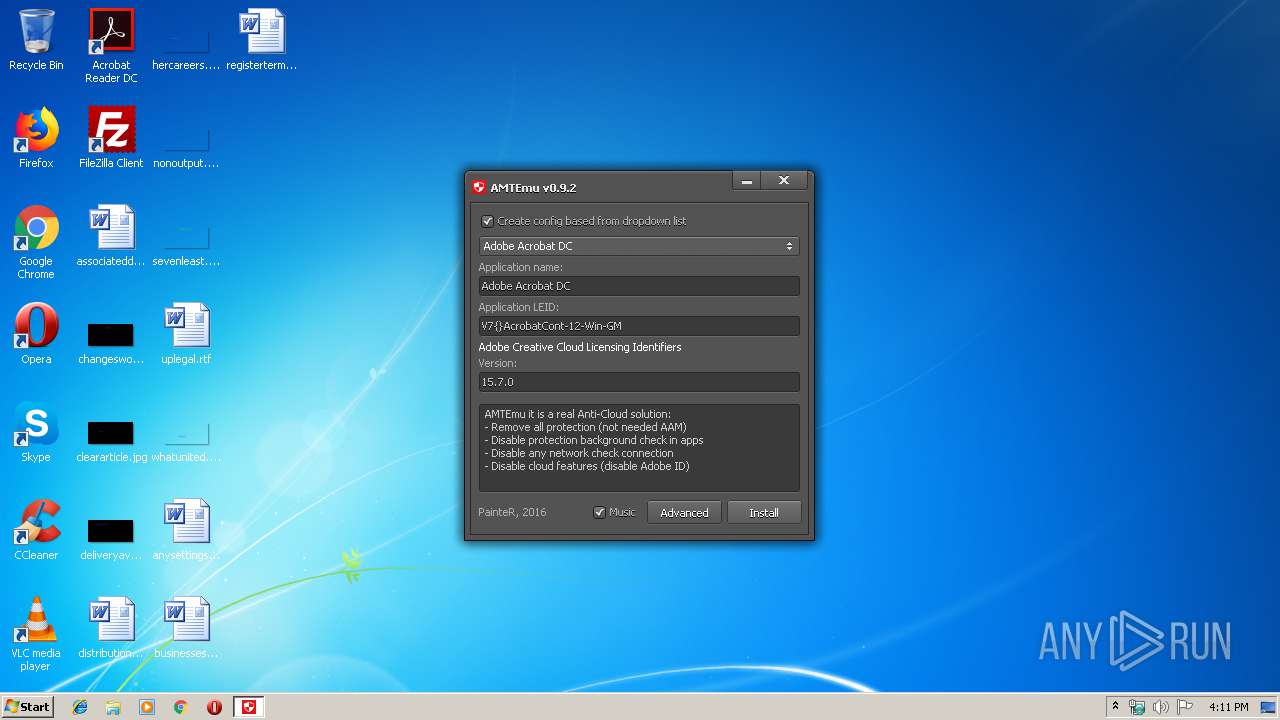Open the Firefox desktop shortcut

click(x=36, y=138)
